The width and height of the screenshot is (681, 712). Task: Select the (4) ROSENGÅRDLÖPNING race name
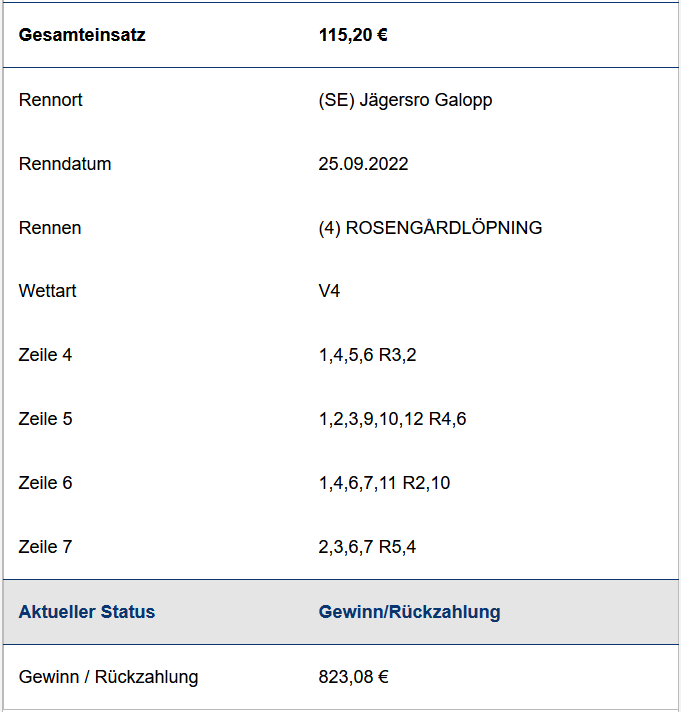(430, 227)
